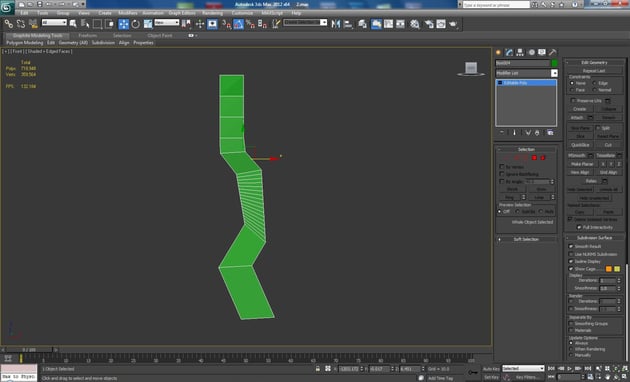The width and height of the screenshot is (630, 382).
Task: Expand the Soft Selection rollout
Action: tap(526, 239)
